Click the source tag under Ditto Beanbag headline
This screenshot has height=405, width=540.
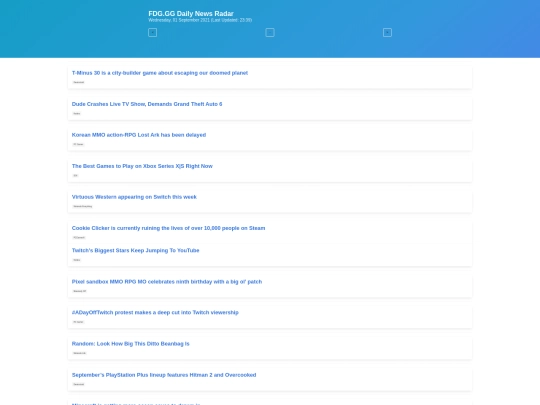point(80,353)
